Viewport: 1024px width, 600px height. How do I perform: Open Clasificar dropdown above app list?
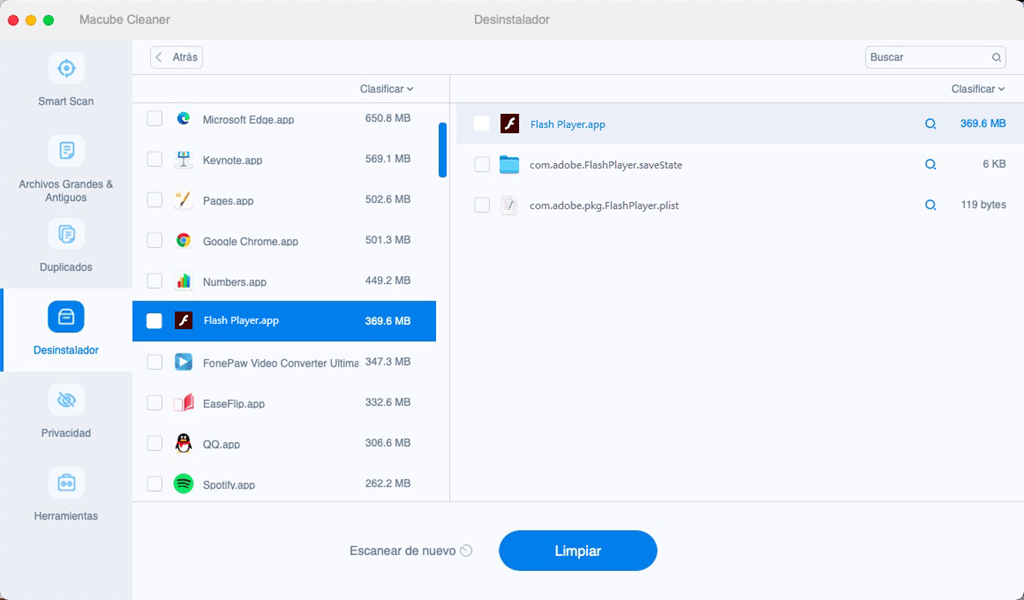coord(387,89)
